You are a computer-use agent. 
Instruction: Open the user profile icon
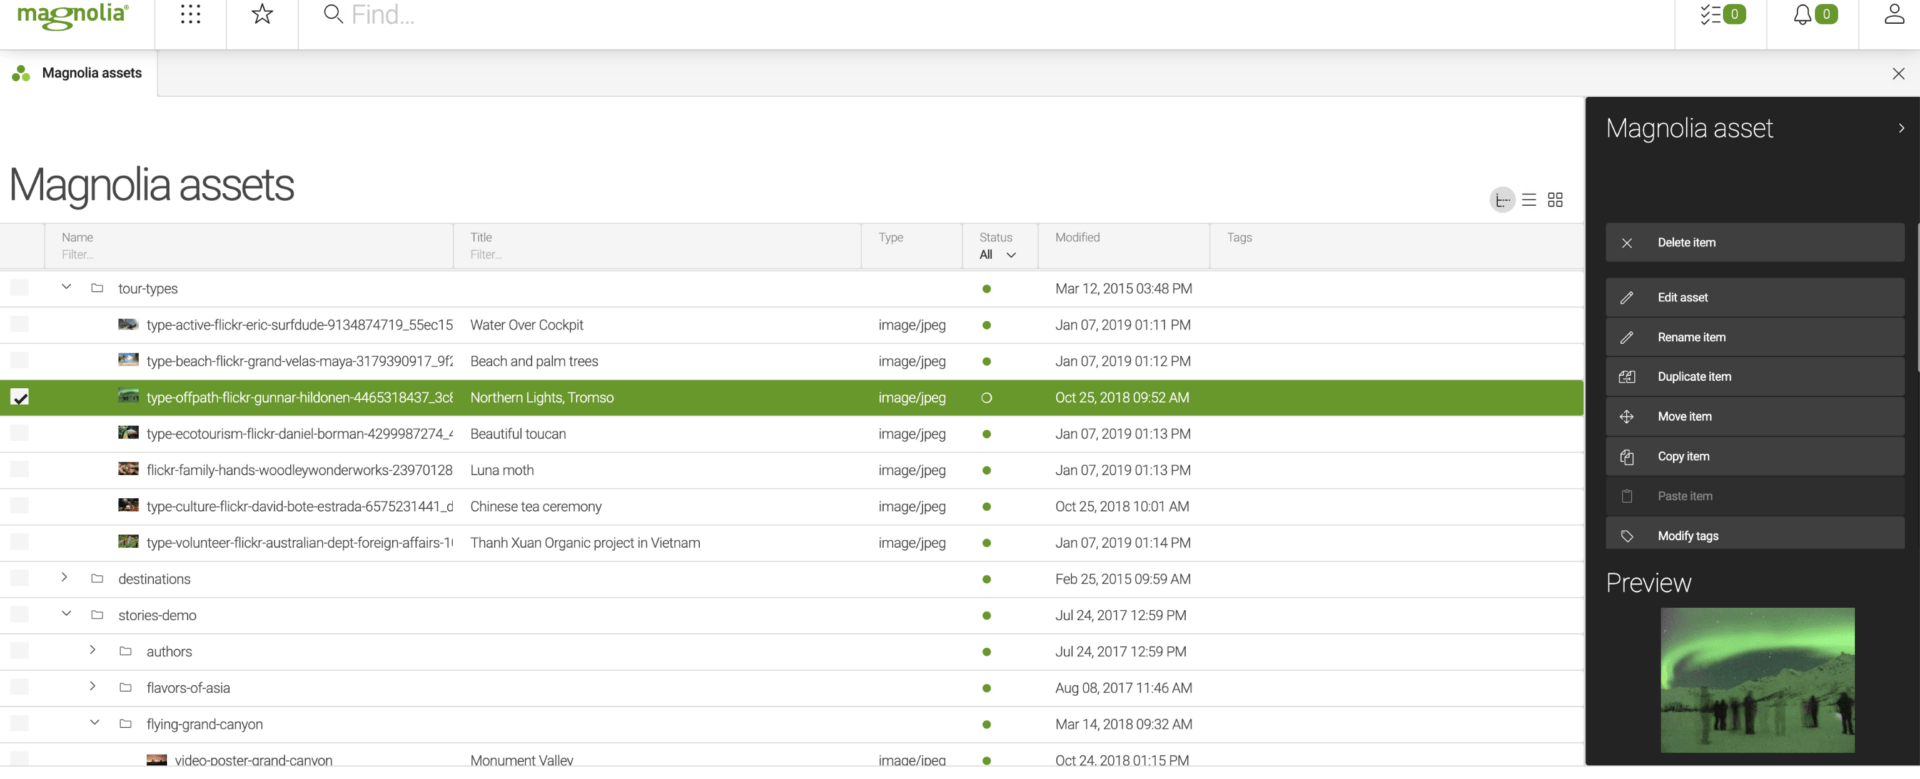1893,15
